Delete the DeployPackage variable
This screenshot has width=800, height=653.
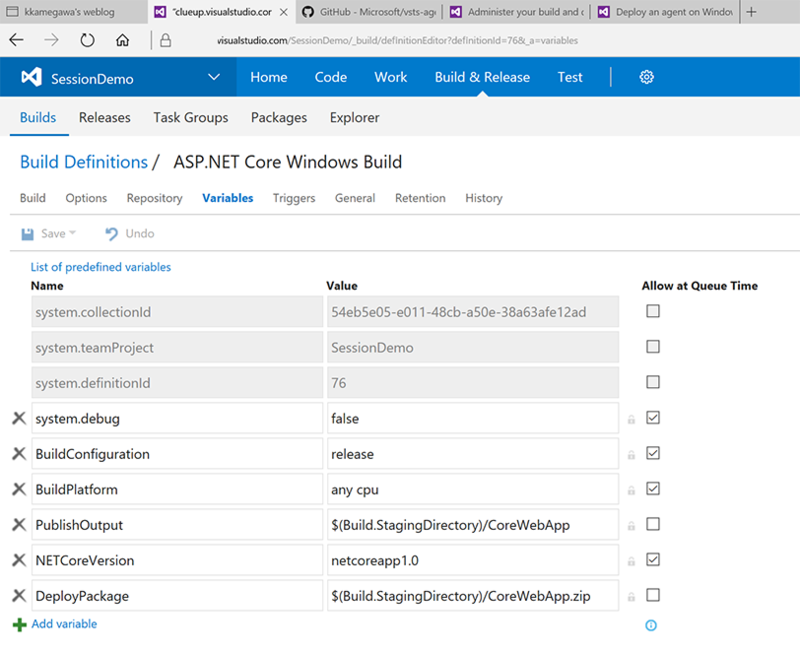point(19,595)
